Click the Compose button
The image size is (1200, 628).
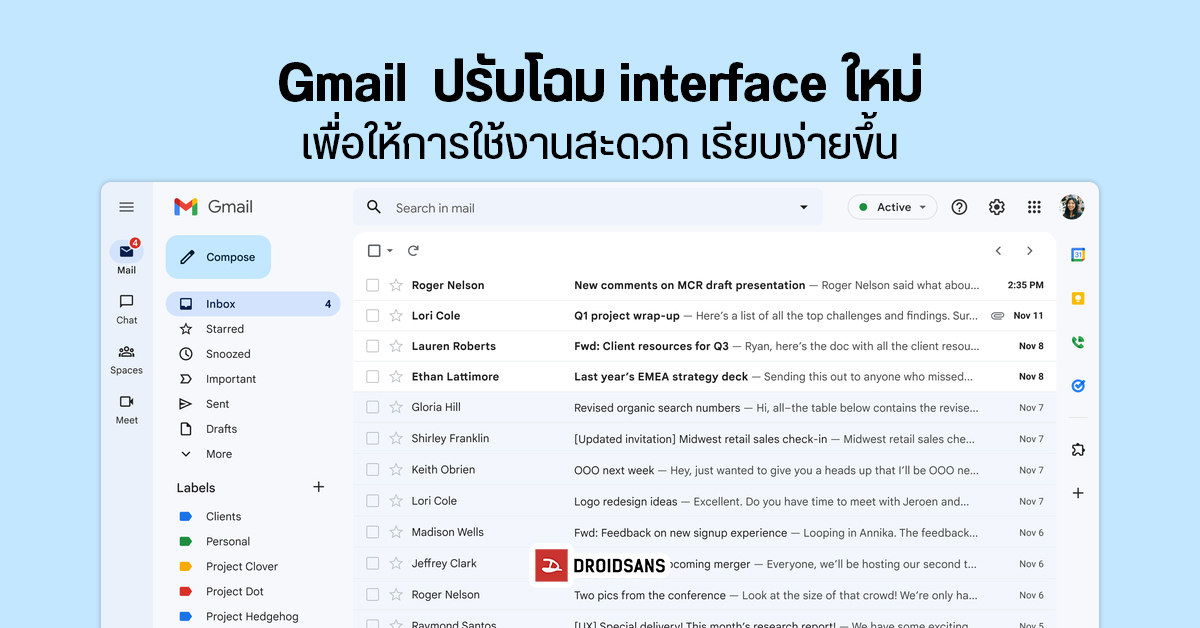click(218, 256)
